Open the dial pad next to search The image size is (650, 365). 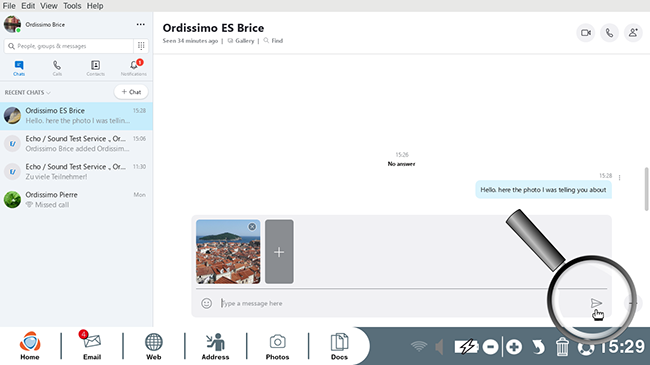(x=141, y=46)
